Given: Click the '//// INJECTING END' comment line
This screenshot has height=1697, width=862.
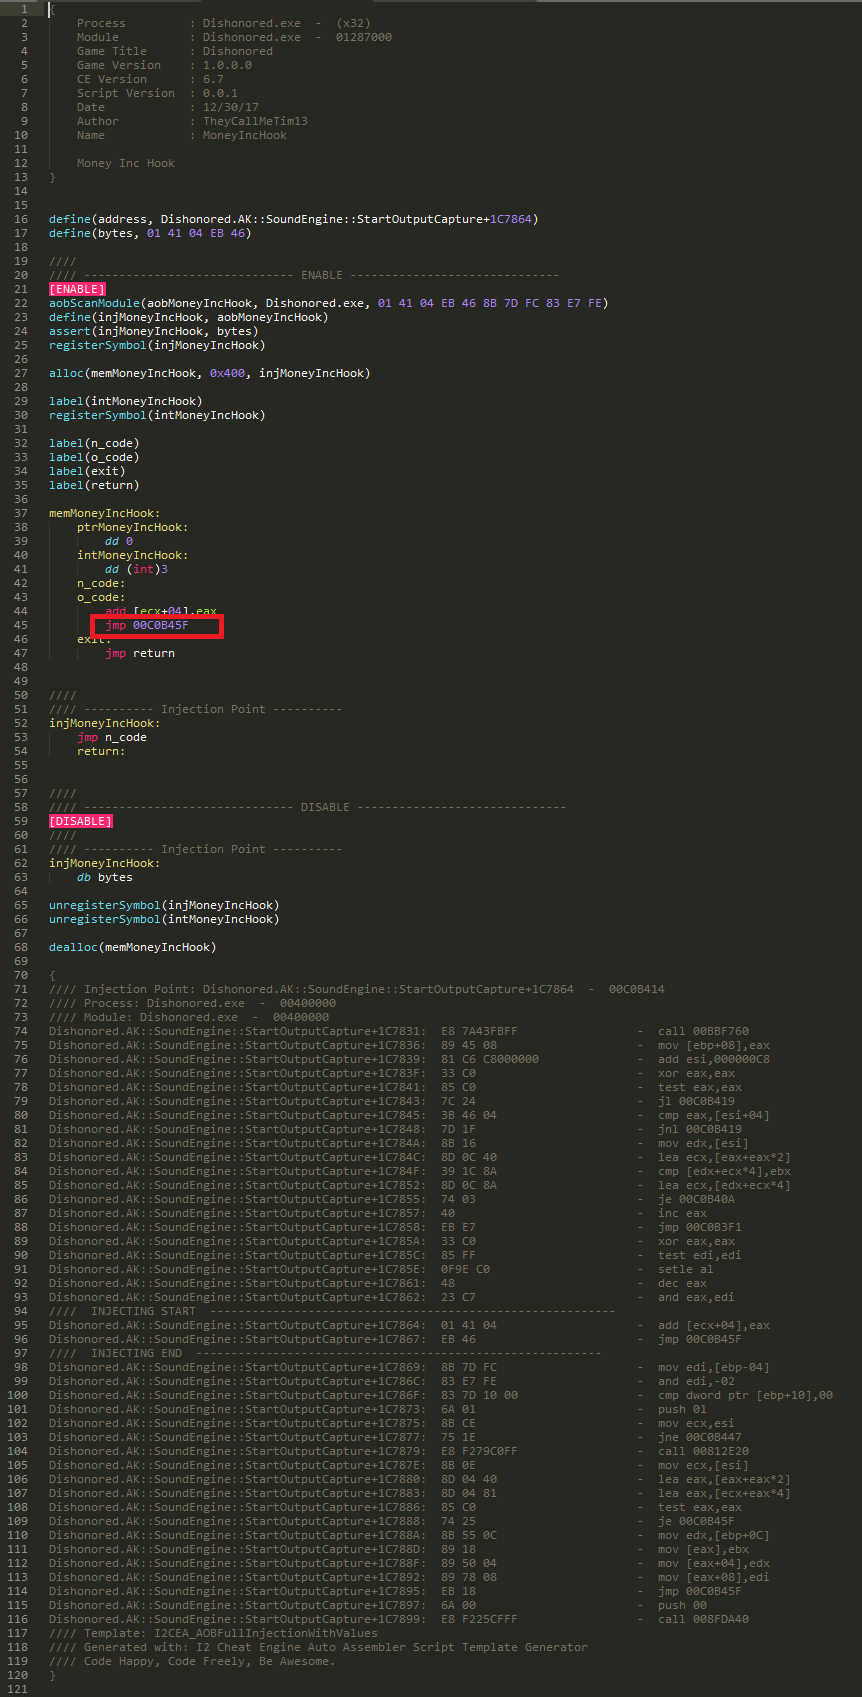Looking at the screenshot, I should click(x=324, y=1353).
